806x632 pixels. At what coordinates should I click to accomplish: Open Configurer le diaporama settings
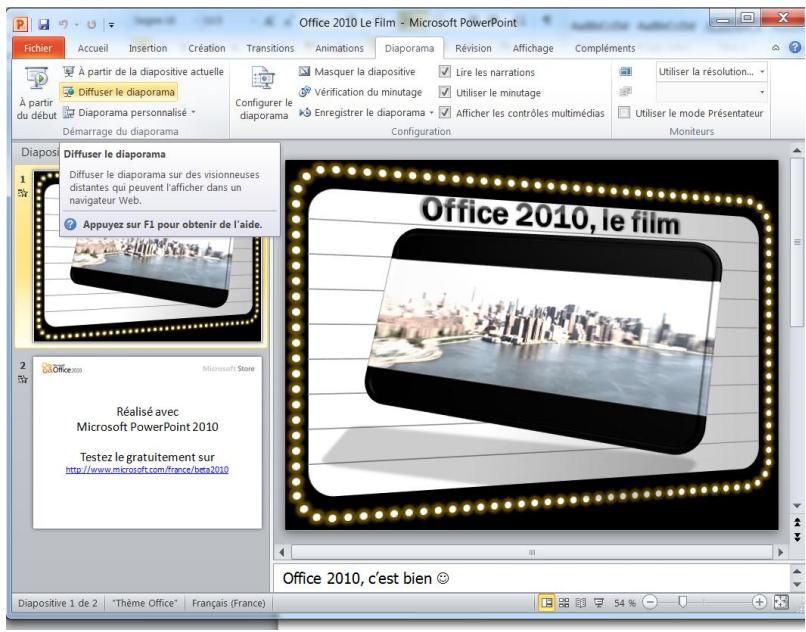tap(263, 94)
